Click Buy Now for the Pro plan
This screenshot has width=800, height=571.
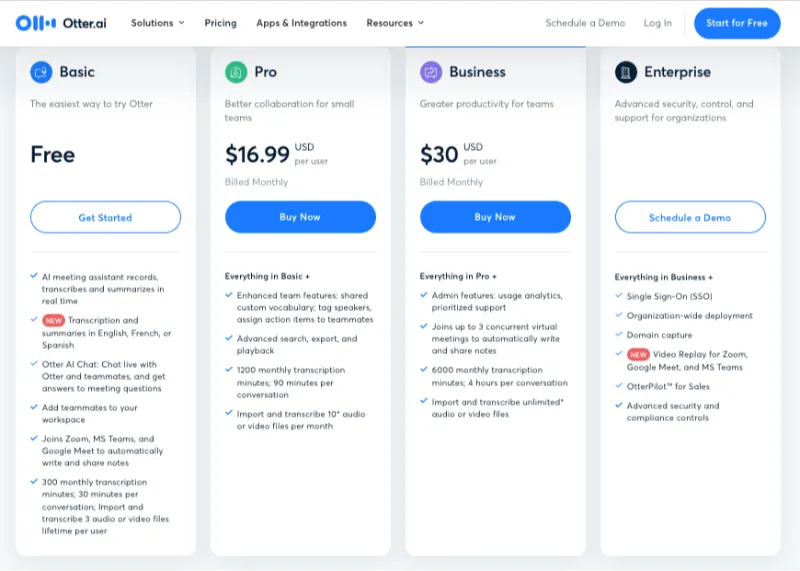300,217
